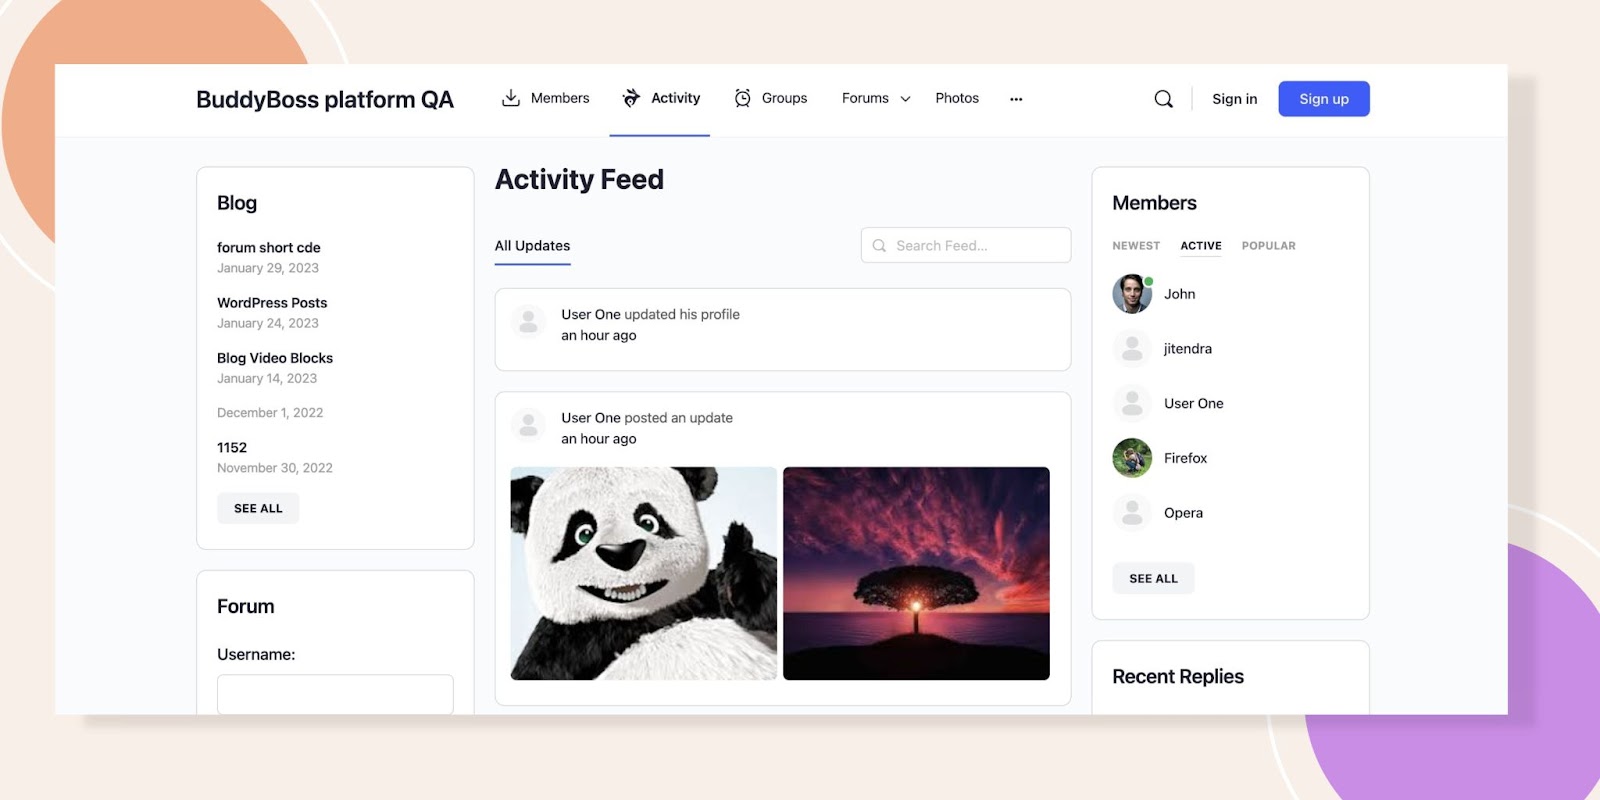Screen dimensions: 1600x800
Task: Click the 'Recent Replies' widget heading
Action: [x=1178, y=677]
